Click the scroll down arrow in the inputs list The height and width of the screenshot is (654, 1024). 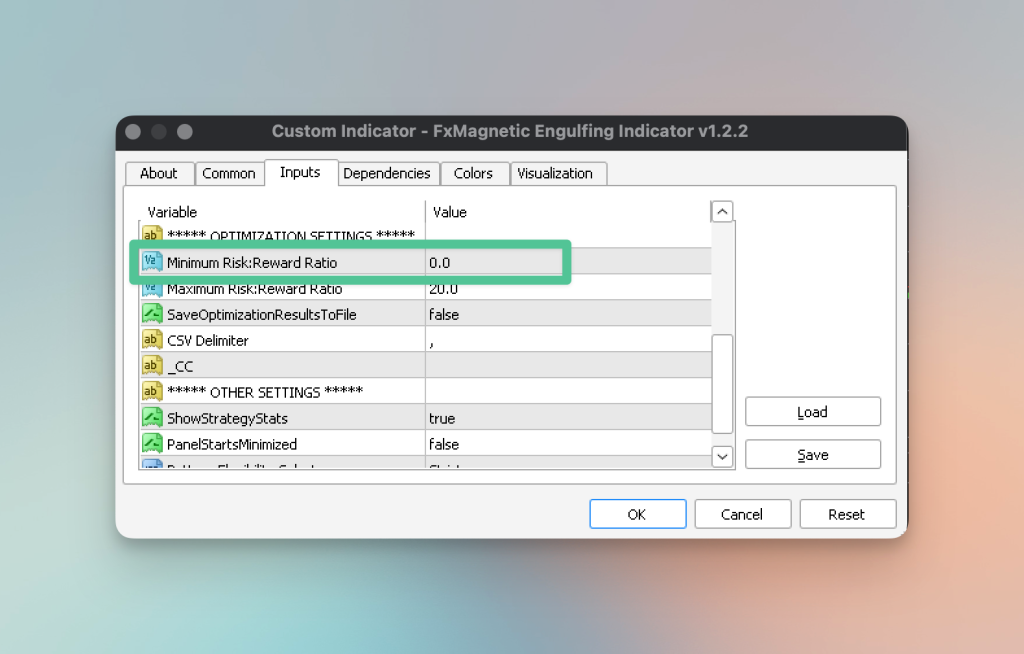click(x=722, y=457)
